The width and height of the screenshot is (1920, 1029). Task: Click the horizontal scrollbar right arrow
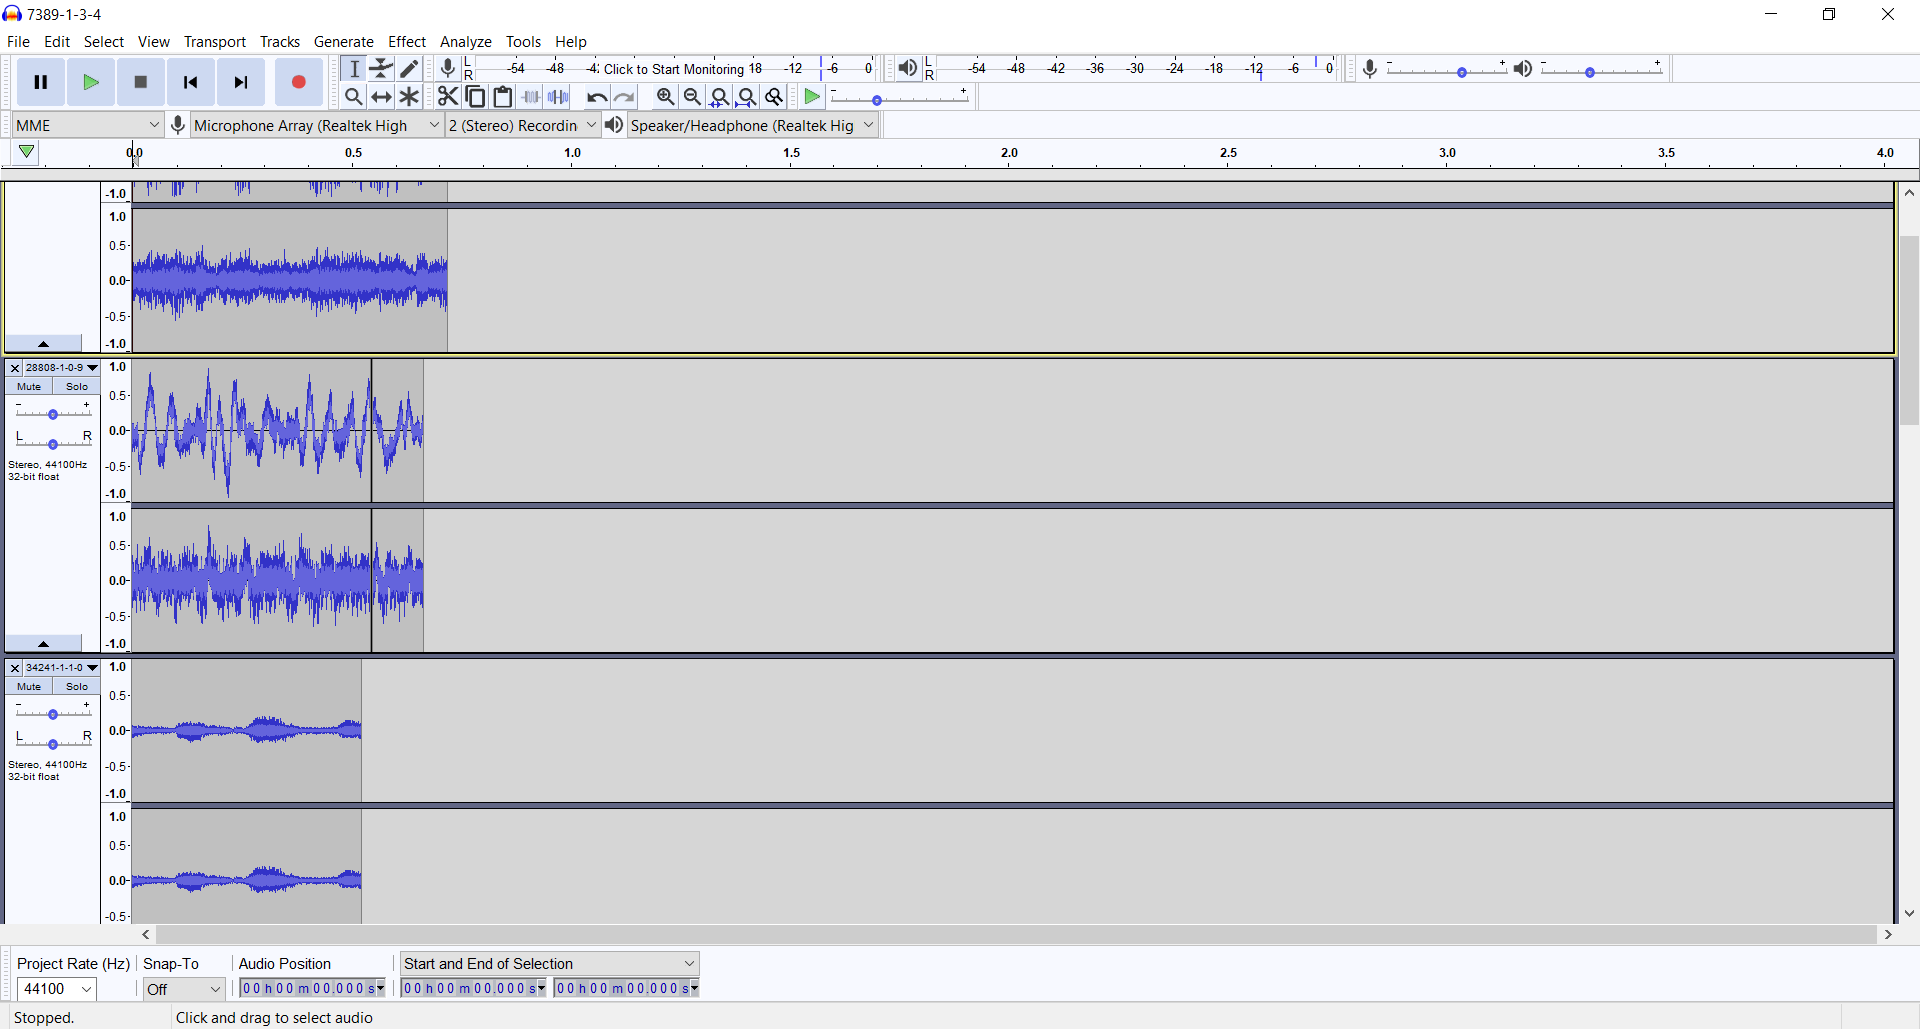(1889, 935)
